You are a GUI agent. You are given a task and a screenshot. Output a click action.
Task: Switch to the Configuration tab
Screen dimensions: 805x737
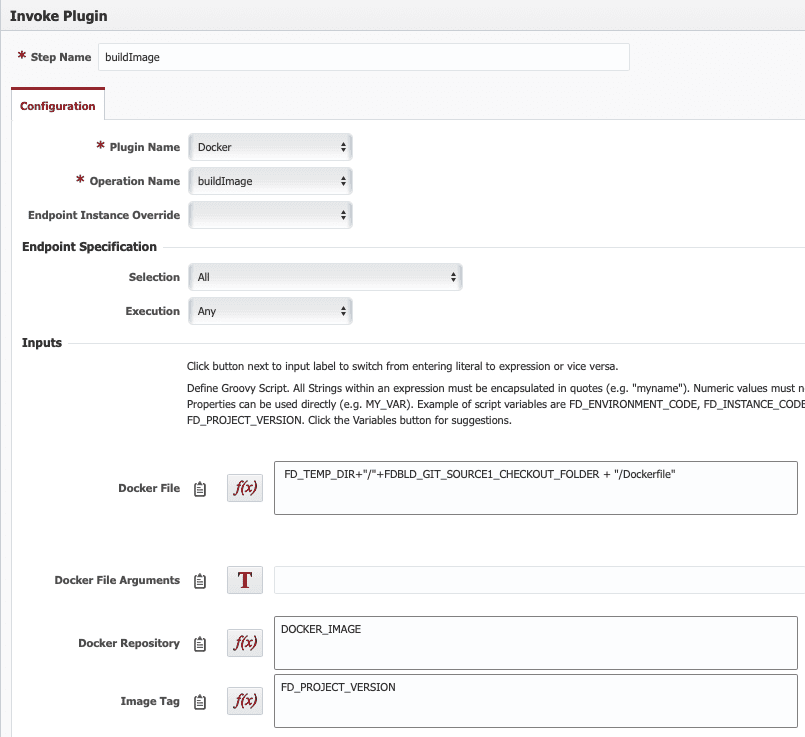click(58, 106)
